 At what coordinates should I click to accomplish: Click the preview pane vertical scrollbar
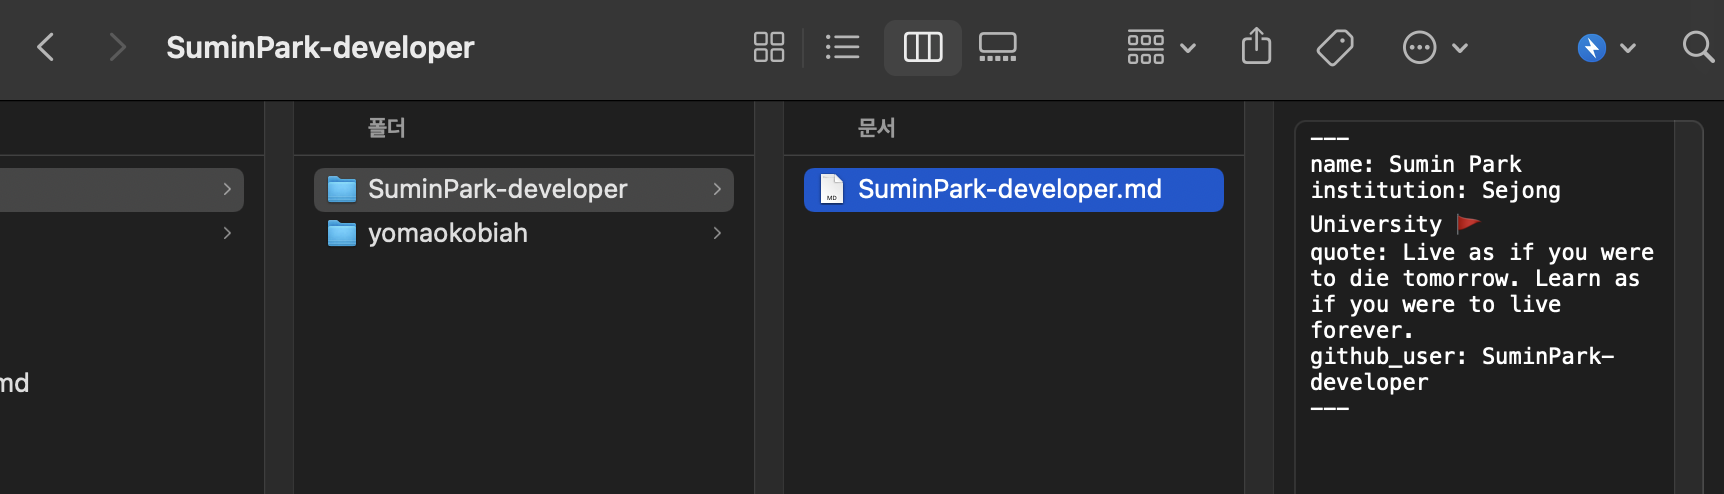pos(1688,307)
